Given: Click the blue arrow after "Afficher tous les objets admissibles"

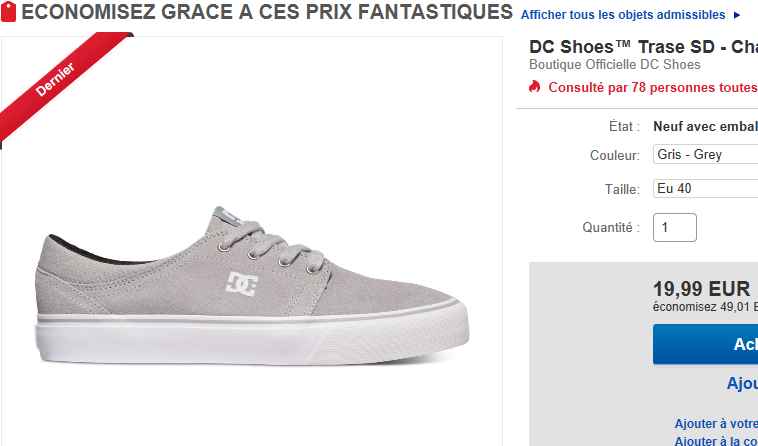Looking at the screenshot, I should pos(737,16).
